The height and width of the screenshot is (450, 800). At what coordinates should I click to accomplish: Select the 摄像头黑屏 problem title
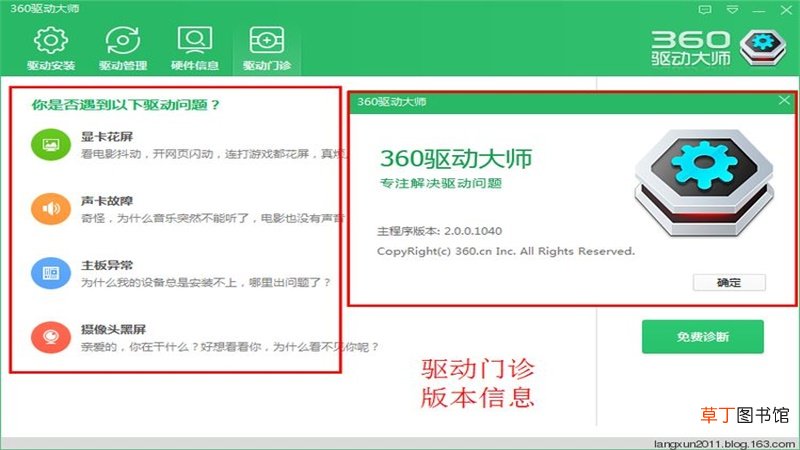(x=113, y=330)
